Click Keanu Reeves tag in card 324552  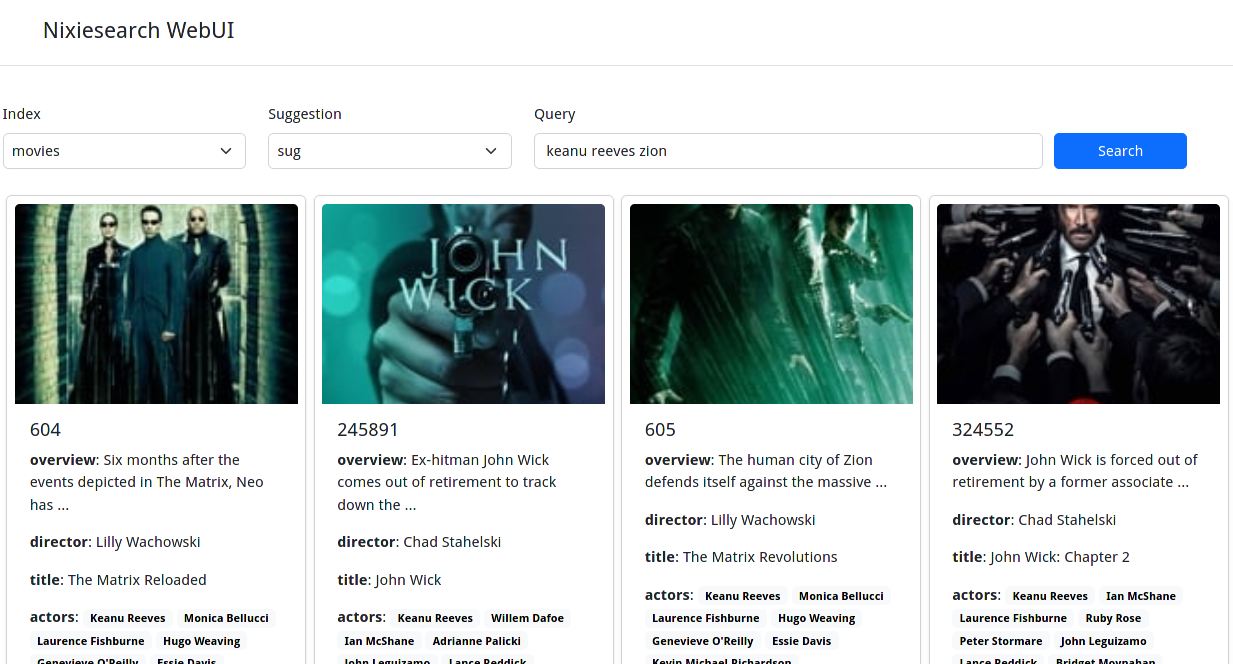(1050, 596)
